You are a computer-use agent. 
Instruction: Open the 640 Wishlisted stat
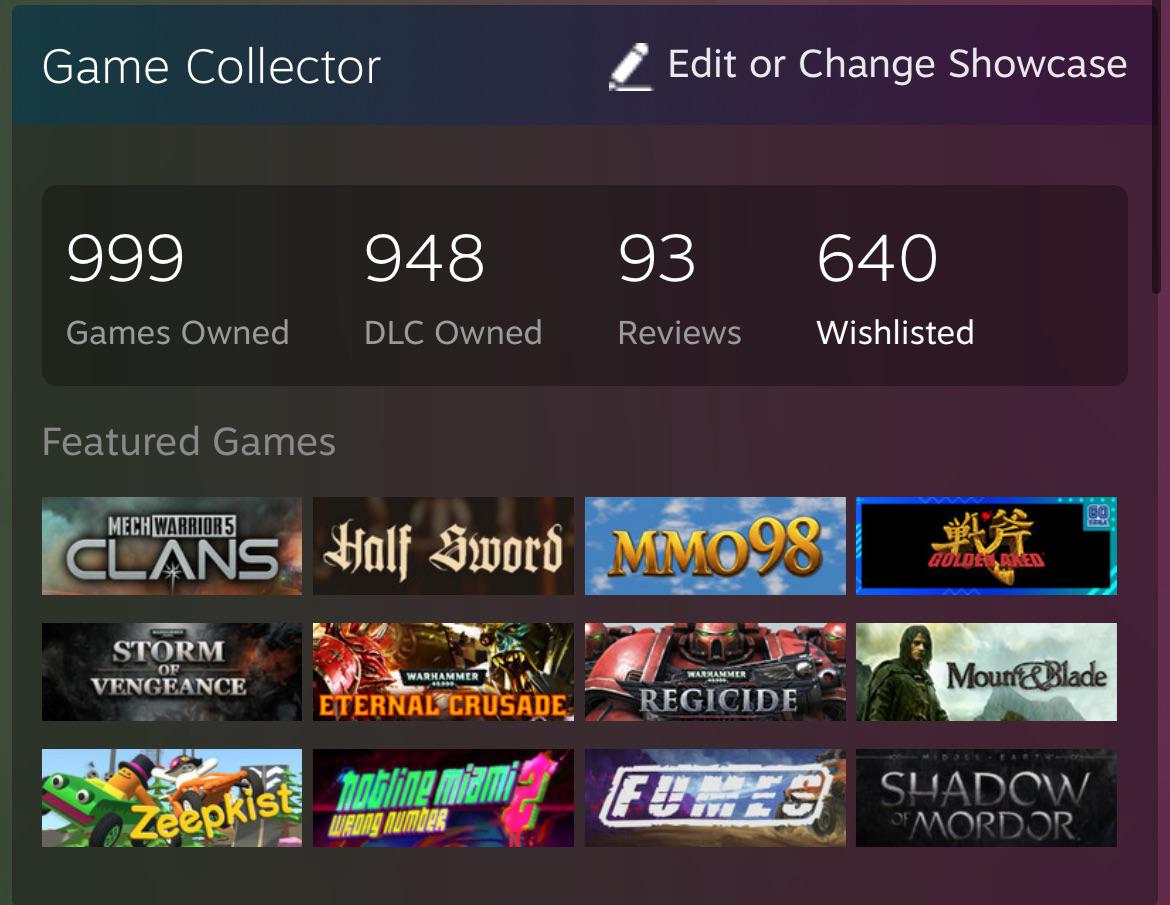[x=895, y=289]
